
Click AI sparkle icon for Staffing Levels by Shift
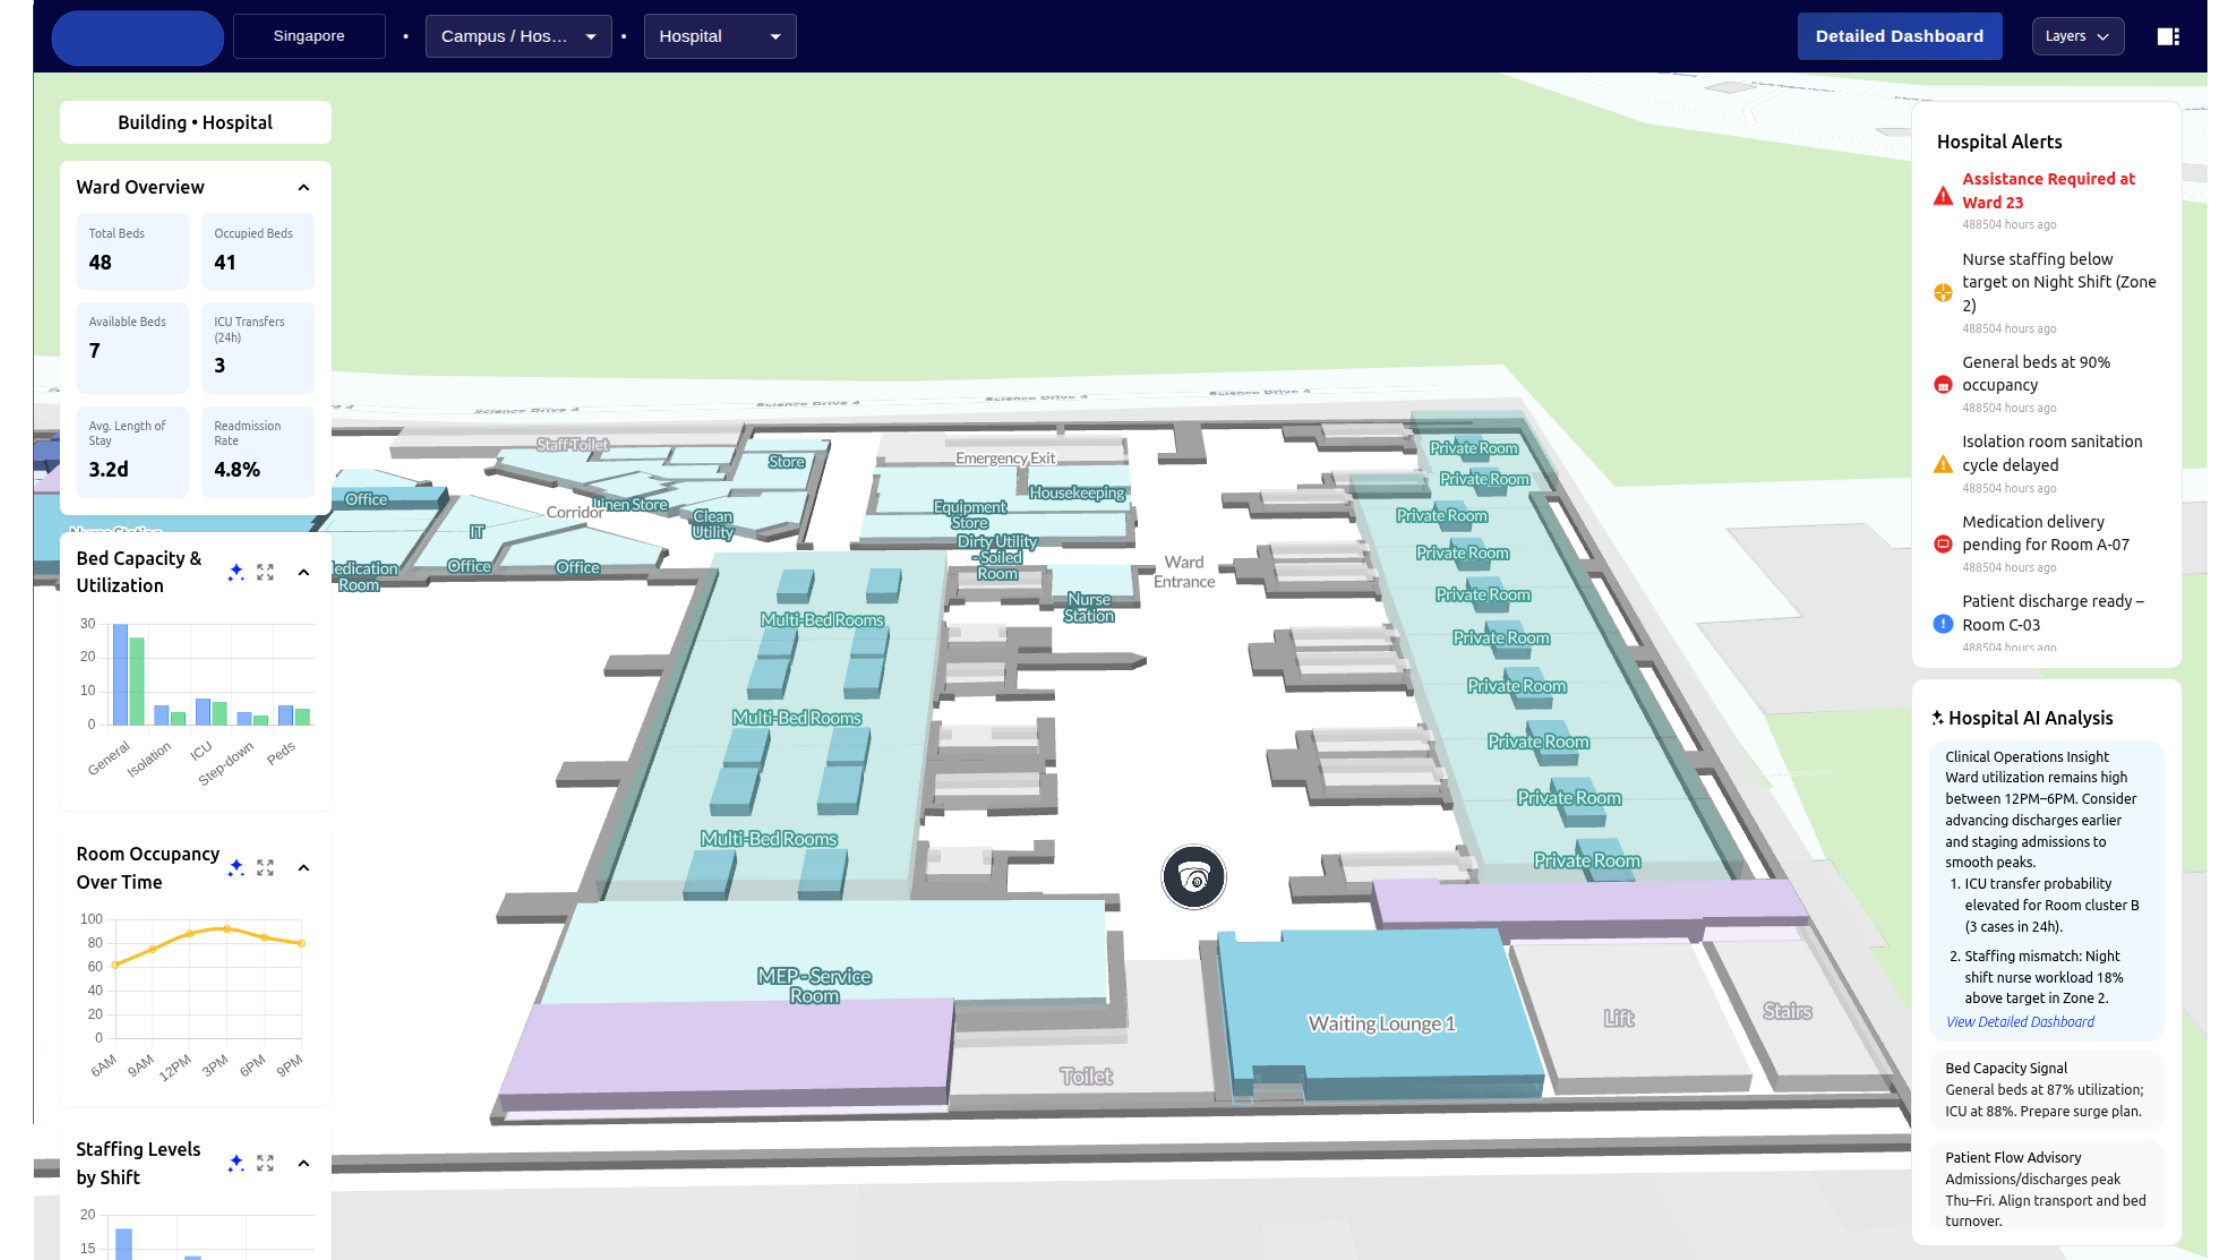click(x=236, y=1163)
